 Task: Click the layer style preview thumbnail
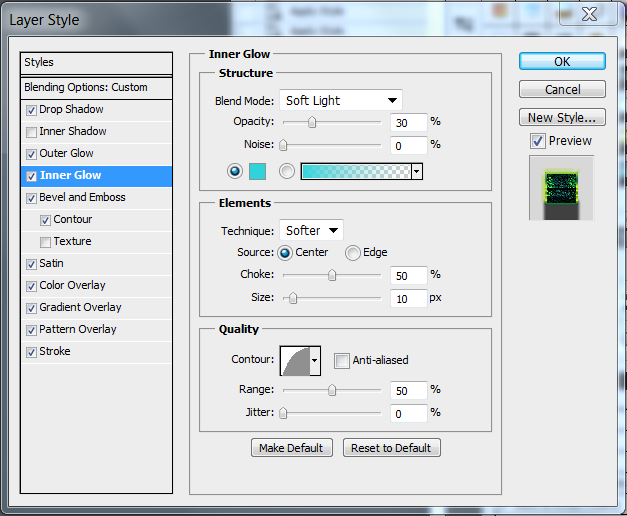(x=561, y=188)
